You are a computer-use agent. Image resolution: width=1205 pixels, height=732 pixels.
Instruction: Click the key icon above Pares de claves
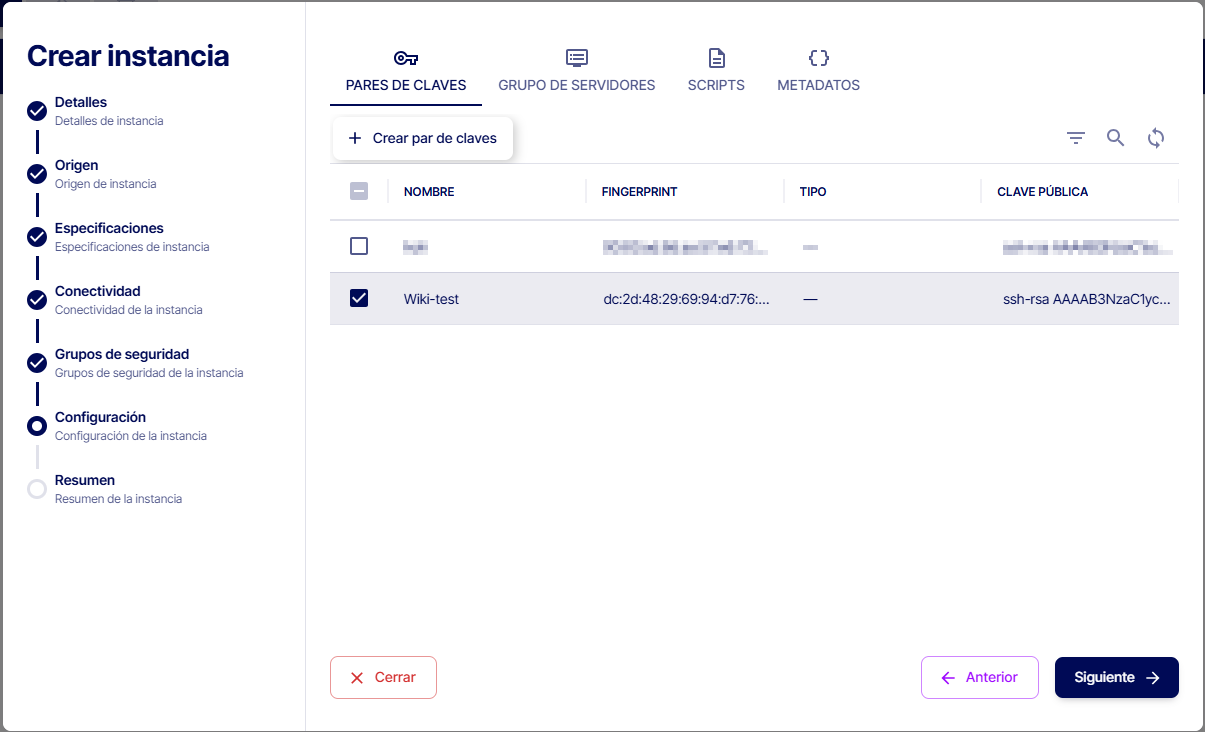point(406,58)
